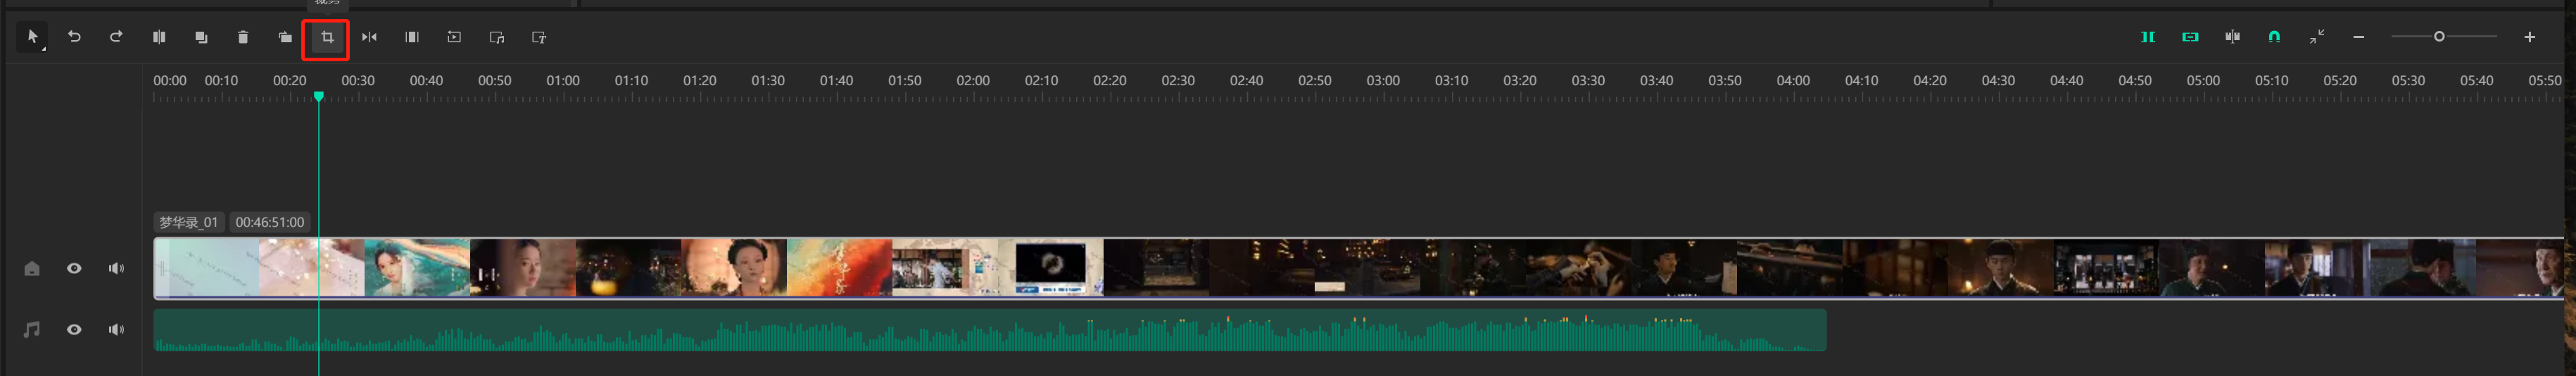
Task: Select the green audio waveform clip
Action: coord(990,330)
